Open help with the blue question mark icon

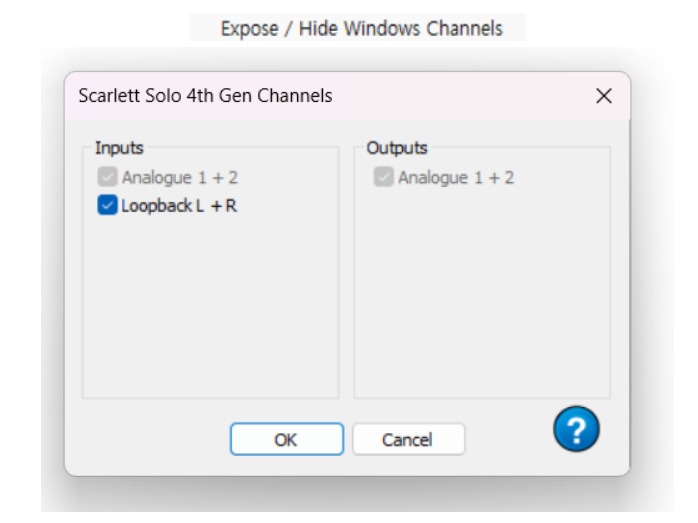[x=576, y=430]
